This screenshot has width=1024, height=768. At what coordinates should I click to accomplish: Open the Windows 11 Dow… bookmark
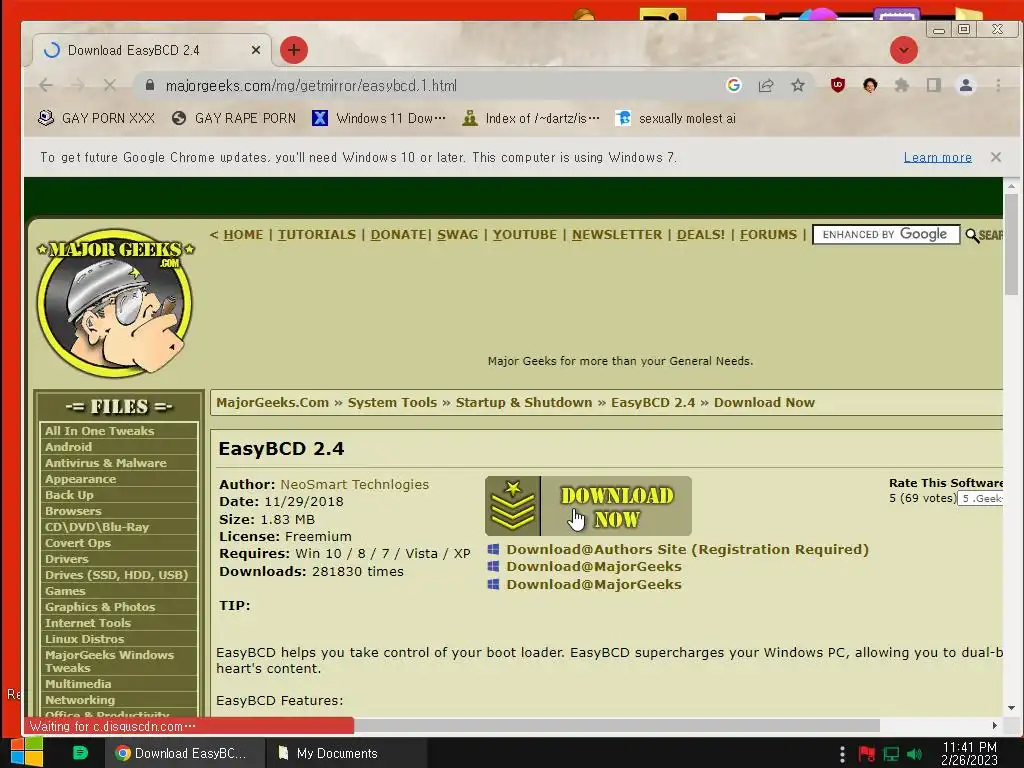pyautogui.click(x=379, y=118)
